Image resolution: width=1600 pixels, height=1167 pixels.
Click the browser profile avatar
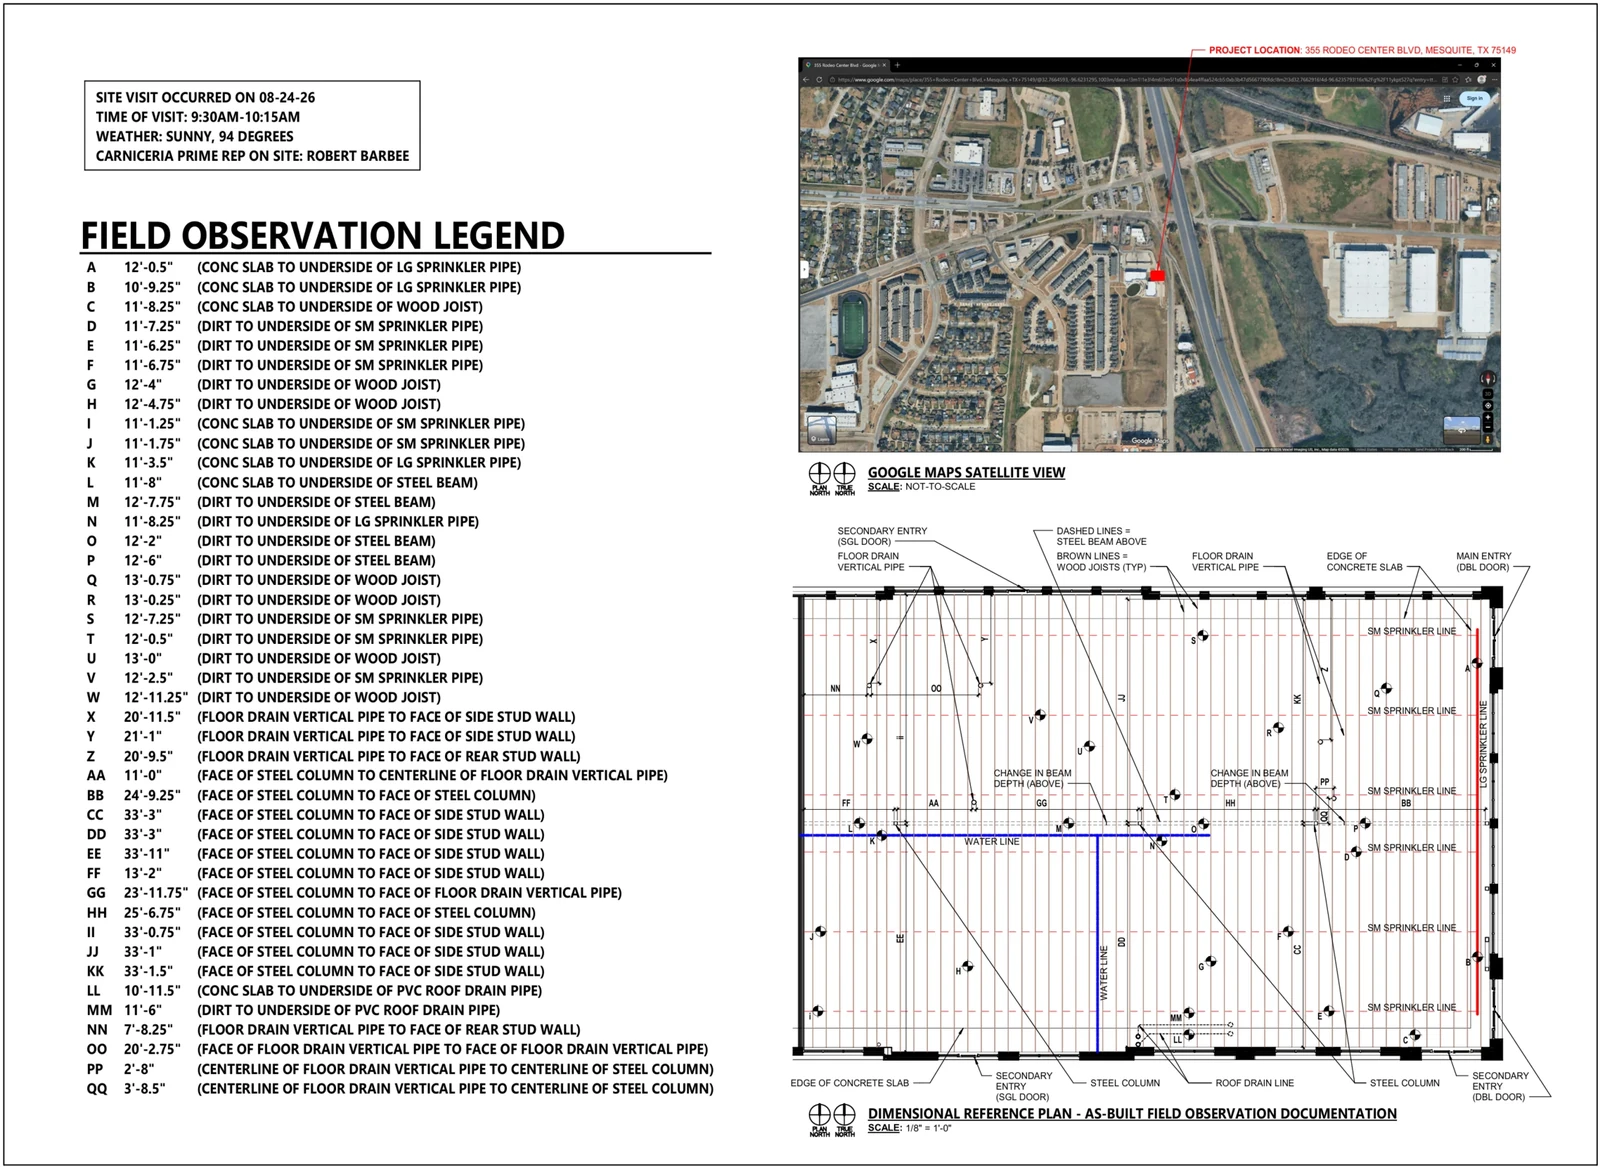coord(1481,80)
